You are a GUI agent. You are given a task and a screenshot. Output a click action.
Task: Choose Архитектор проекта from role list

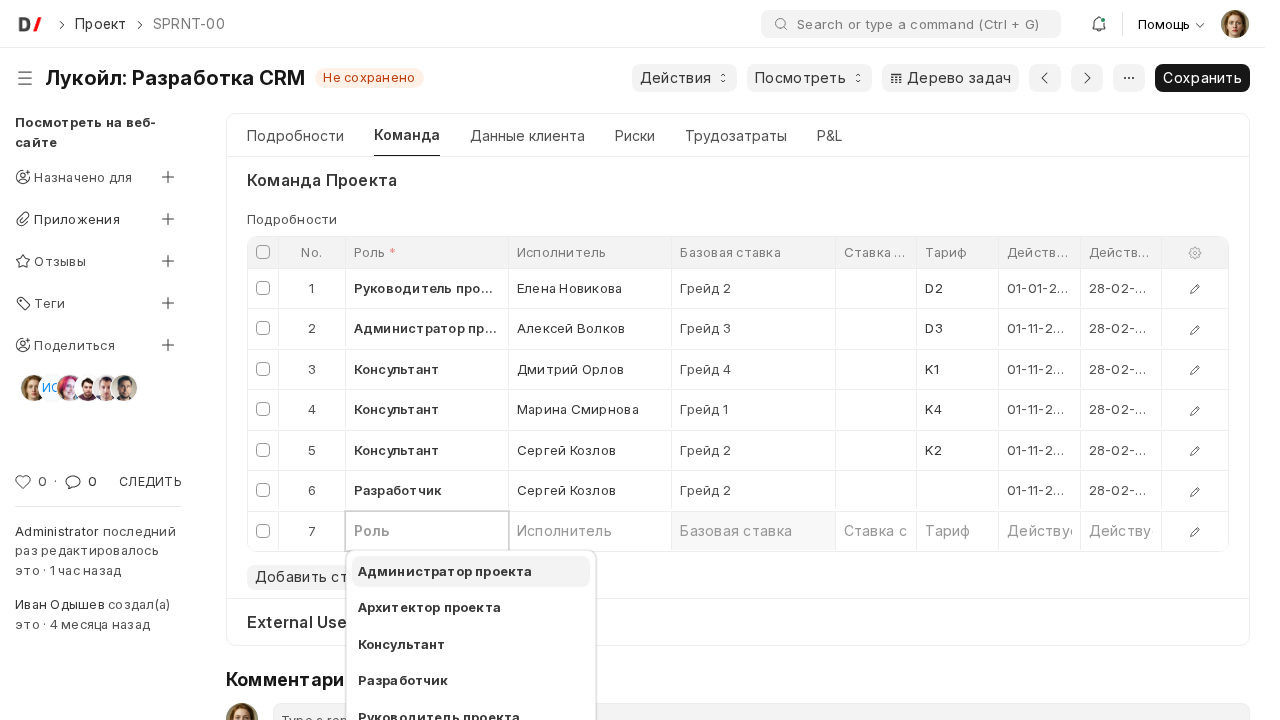tap(471, 608)
